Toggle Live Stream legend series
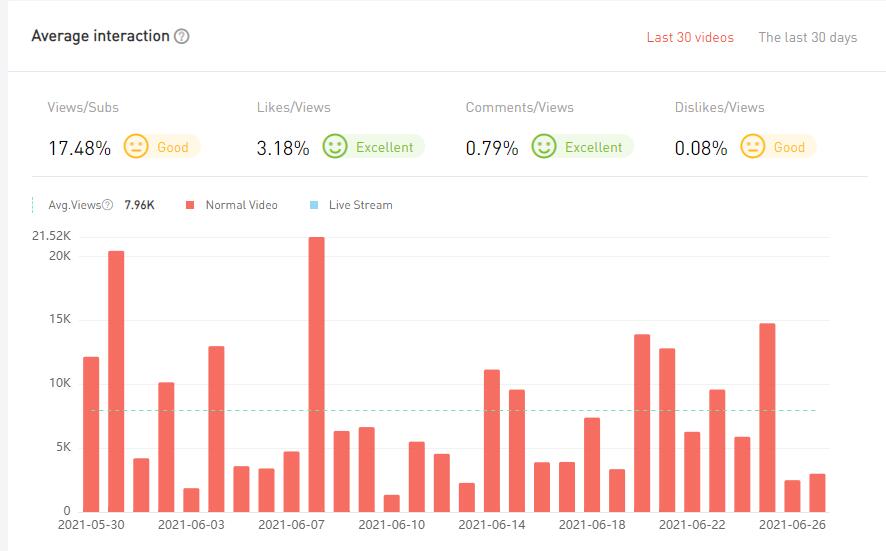Viewport: 886px width, 551px height. 360,205
